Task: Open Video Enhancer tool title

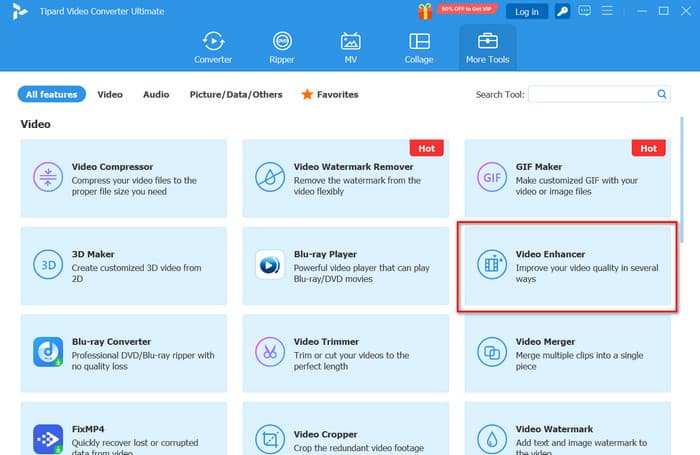Action: (x=550, y=254)
